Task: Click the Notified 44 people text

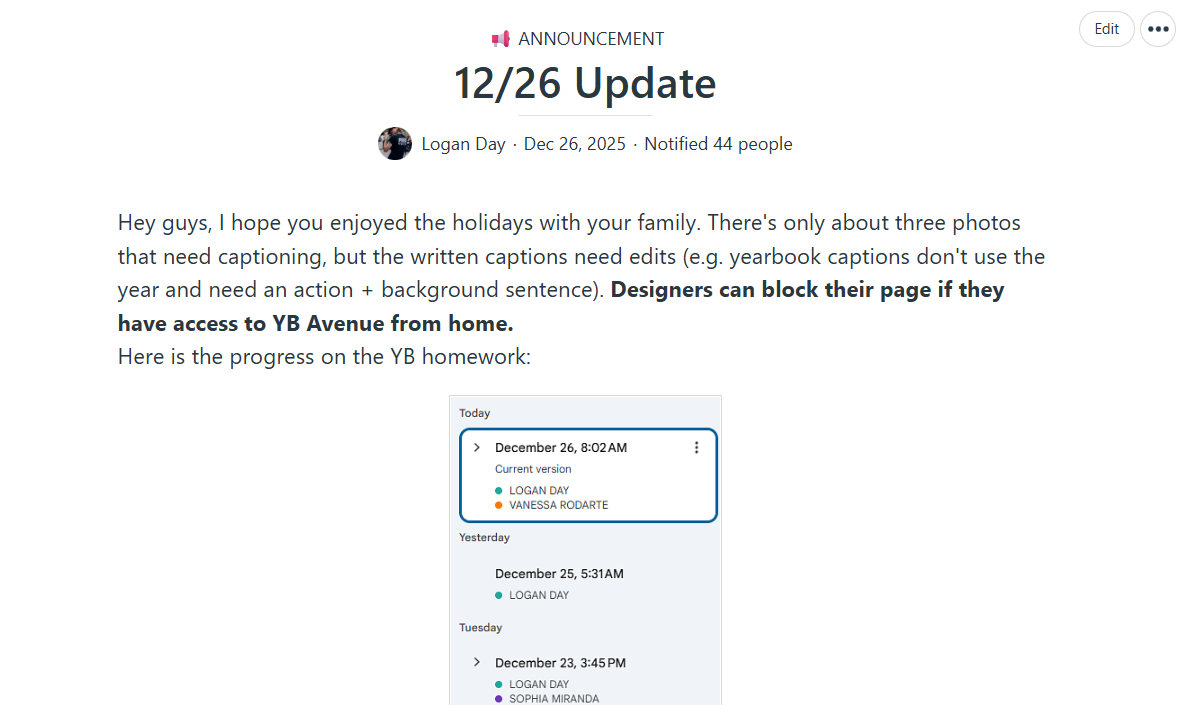Action: click(x=718, y=144)
